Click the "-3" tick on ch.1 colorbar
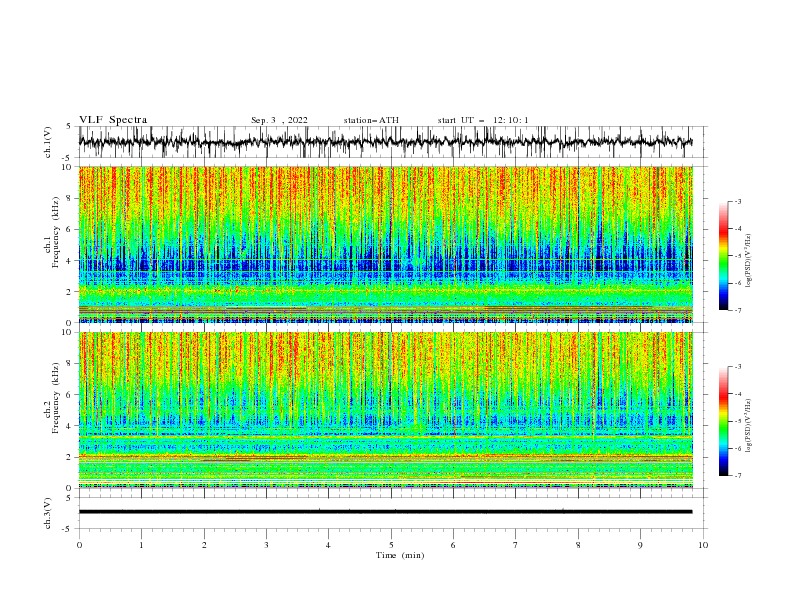The image size is (792, 612). [x=737, y=201]
